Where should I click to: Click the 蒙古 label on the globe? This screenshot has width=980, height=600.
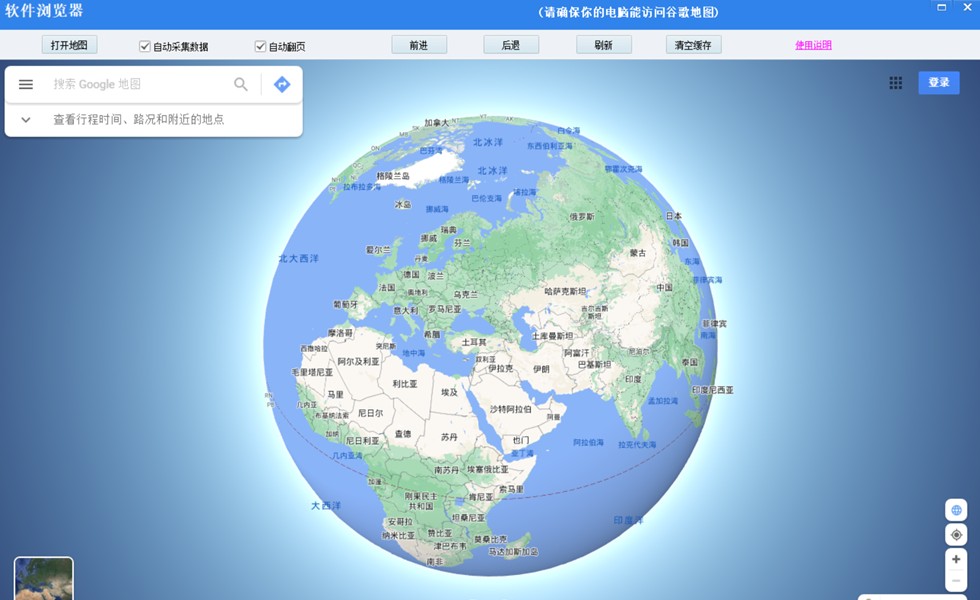[x=638, y=253]
